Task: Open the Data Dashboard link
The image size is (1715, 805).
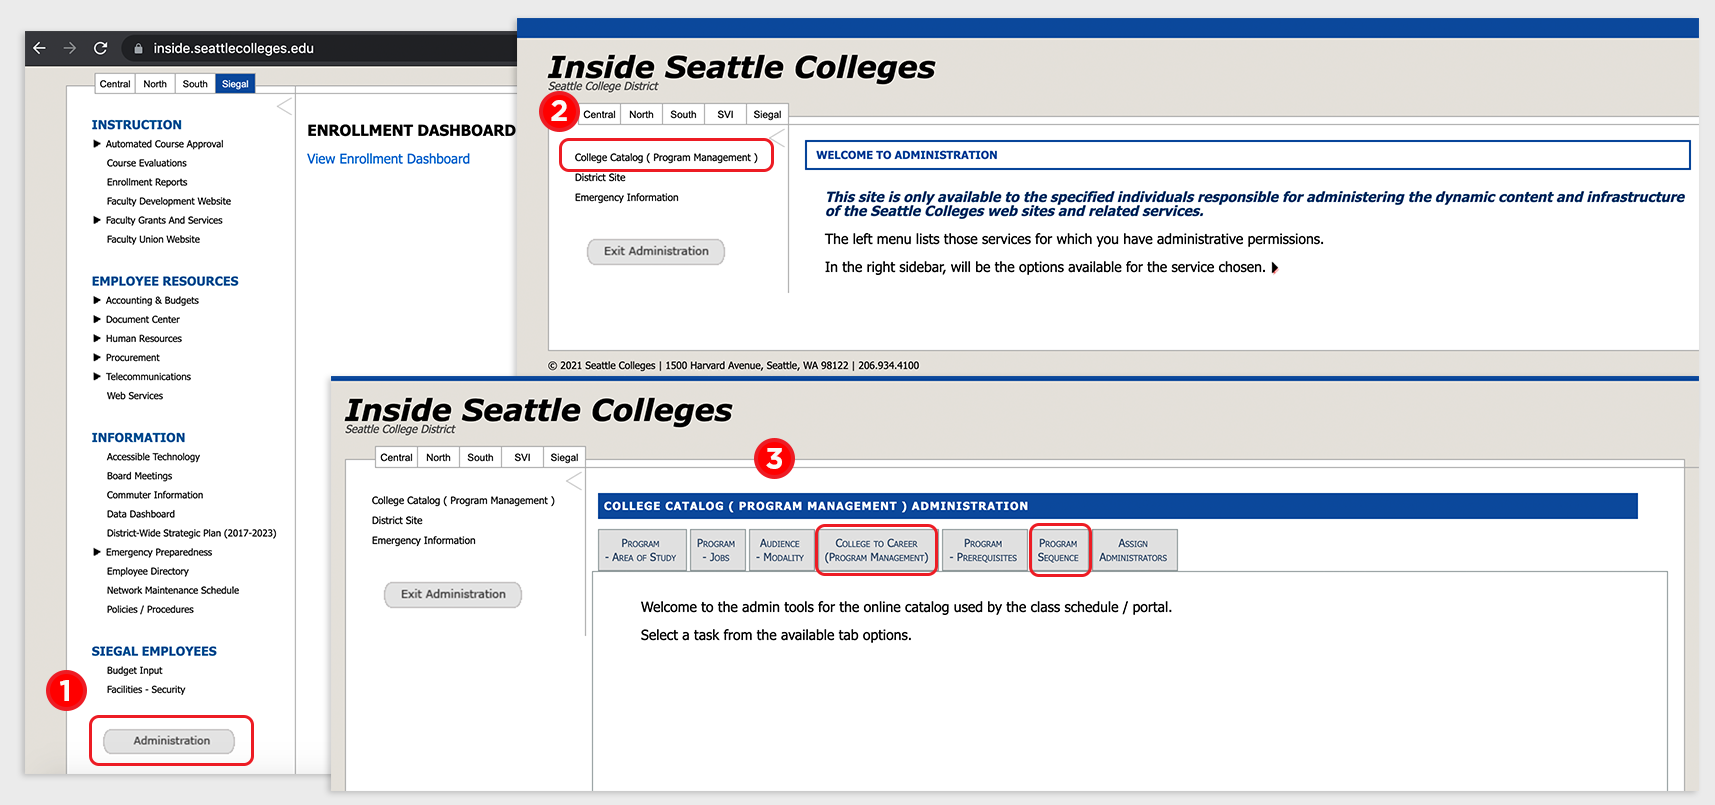Action: [x=141, y=513]
